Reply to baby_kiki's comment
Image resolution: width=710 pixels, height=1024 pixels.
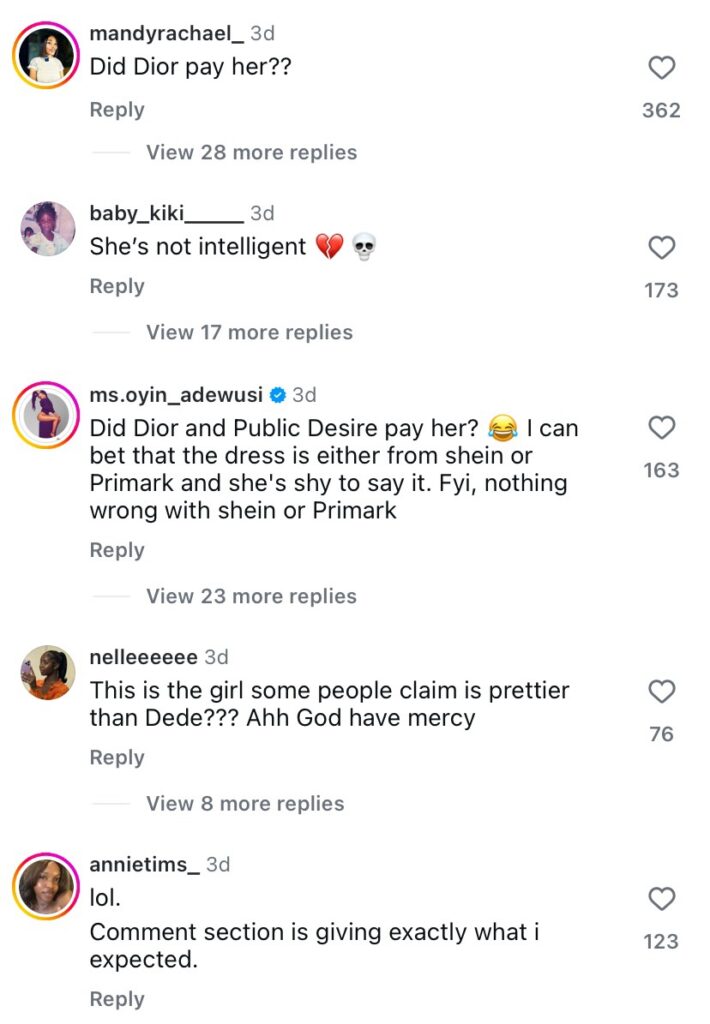117,286
